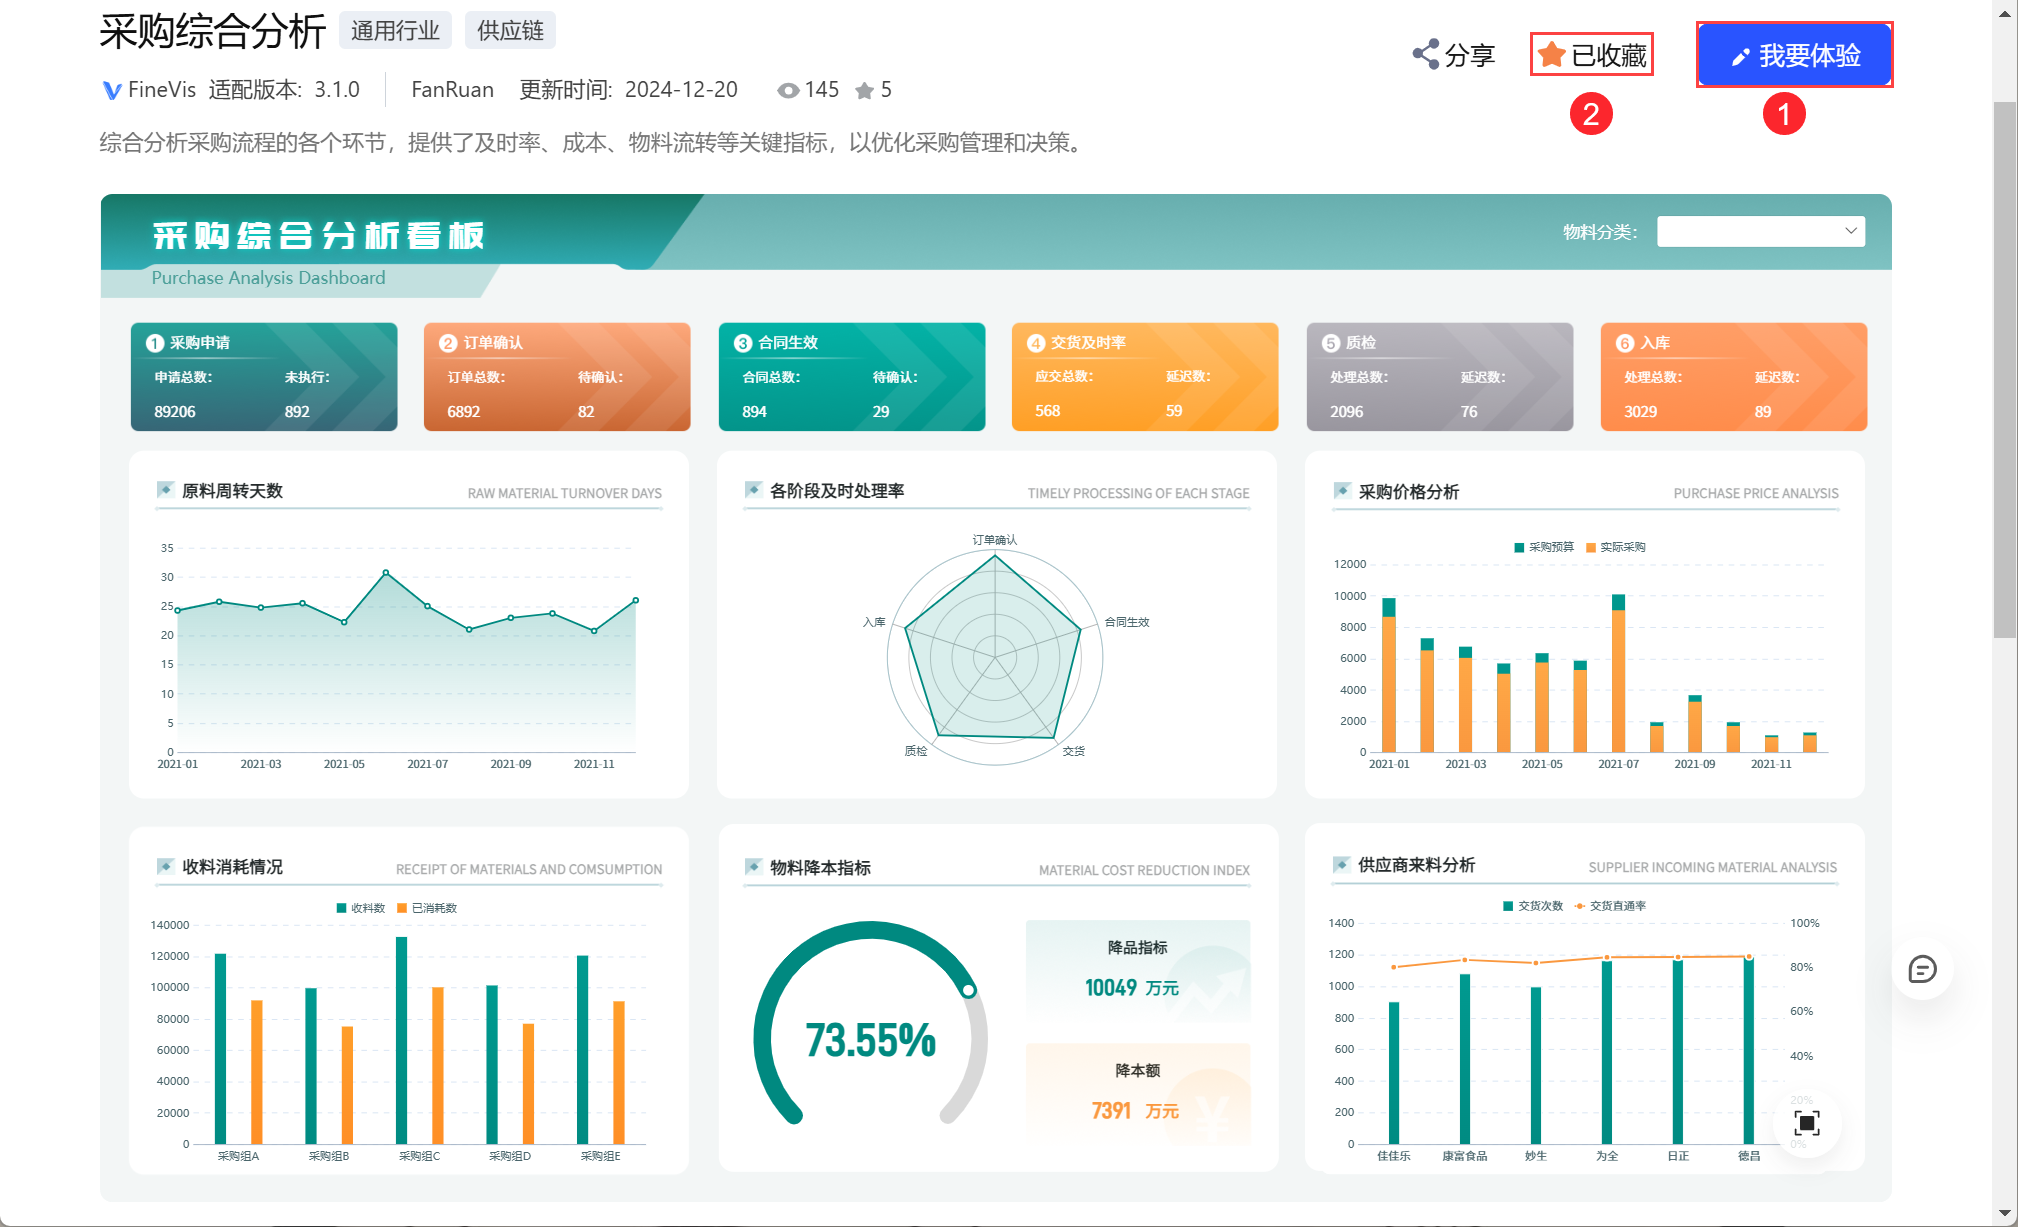Click scrollbar down arrow
The width and height of the screenshot is (2018, 1227).
[x=2005, y=1214]
